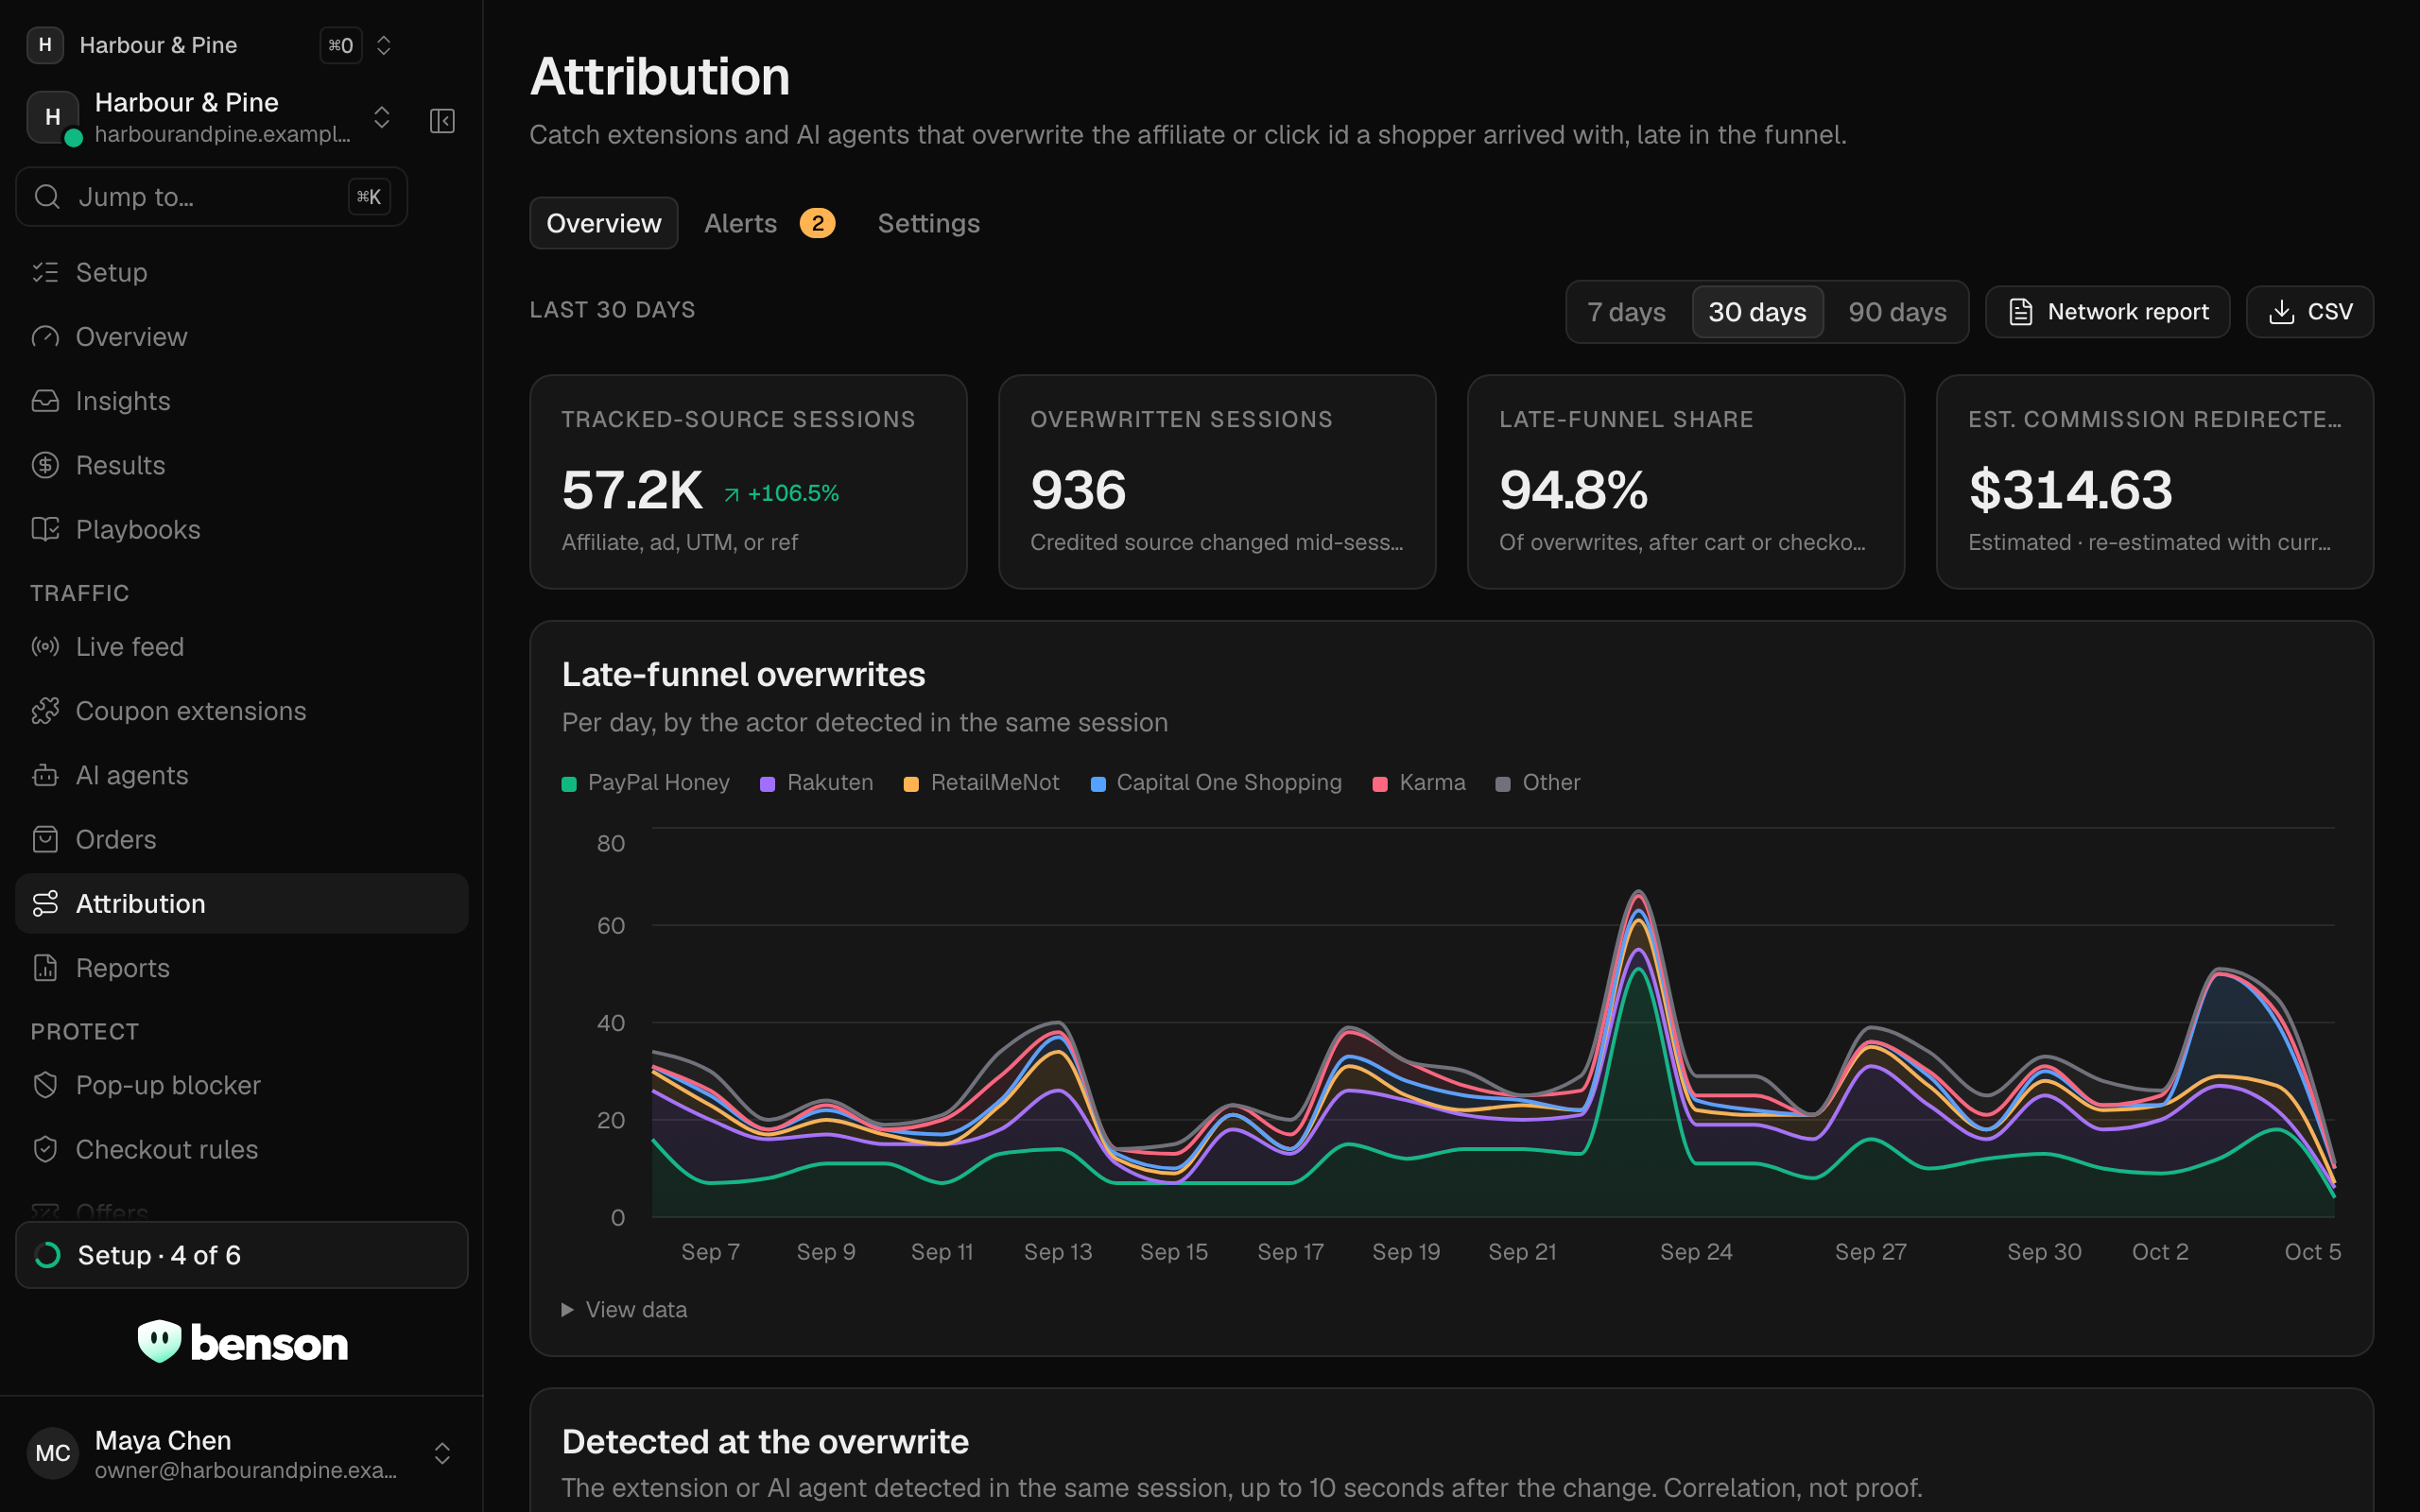Viewport: 2420px width, 1512px height.
Task: Click the AI agents robot icon
Action: tap(45, 775)
